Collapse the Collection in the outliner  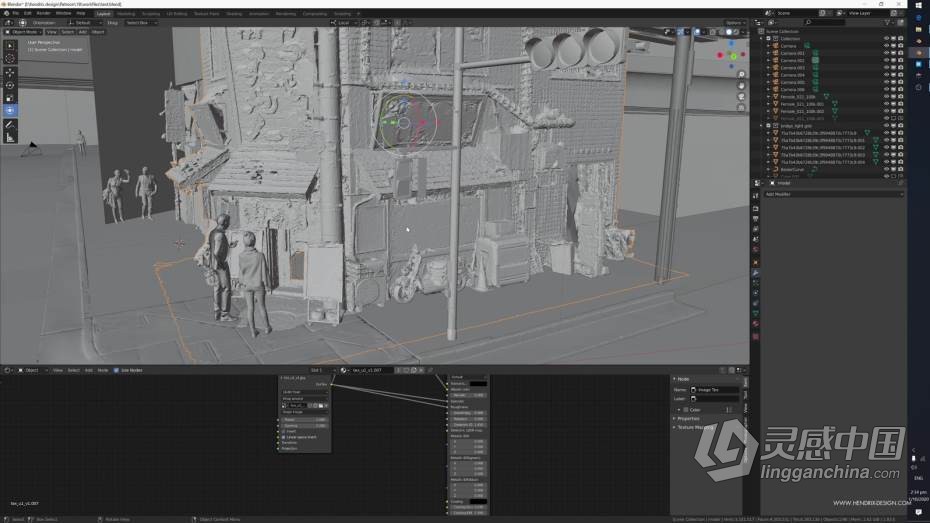pyautogui.click(x=762, y=39)
